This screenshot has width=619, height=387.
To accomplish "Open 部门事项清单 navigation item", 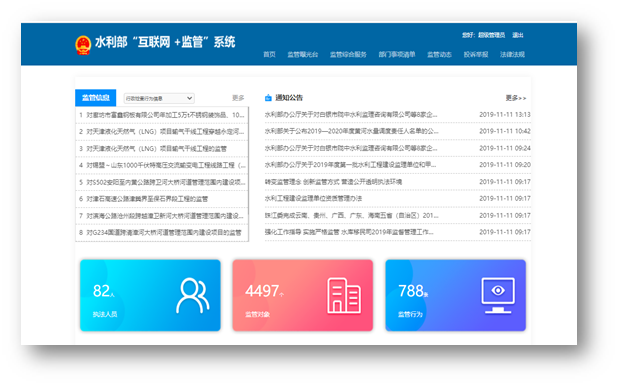I will pos(397,54).
